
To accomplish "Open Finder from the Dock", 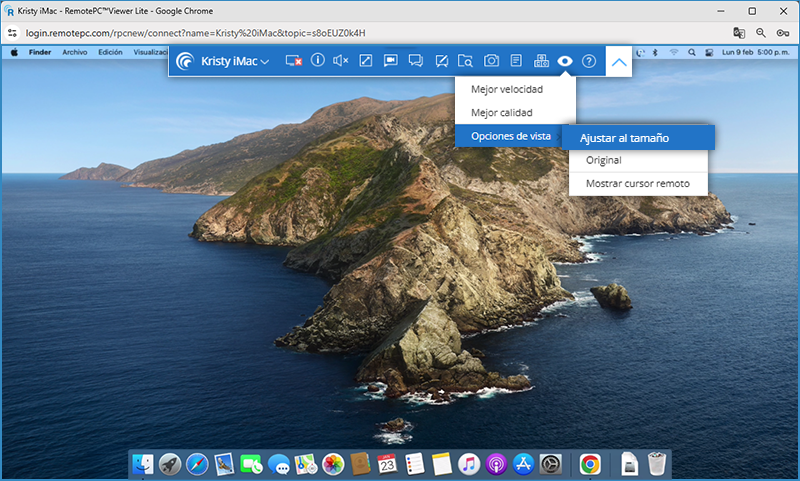I will pos(143,464).
